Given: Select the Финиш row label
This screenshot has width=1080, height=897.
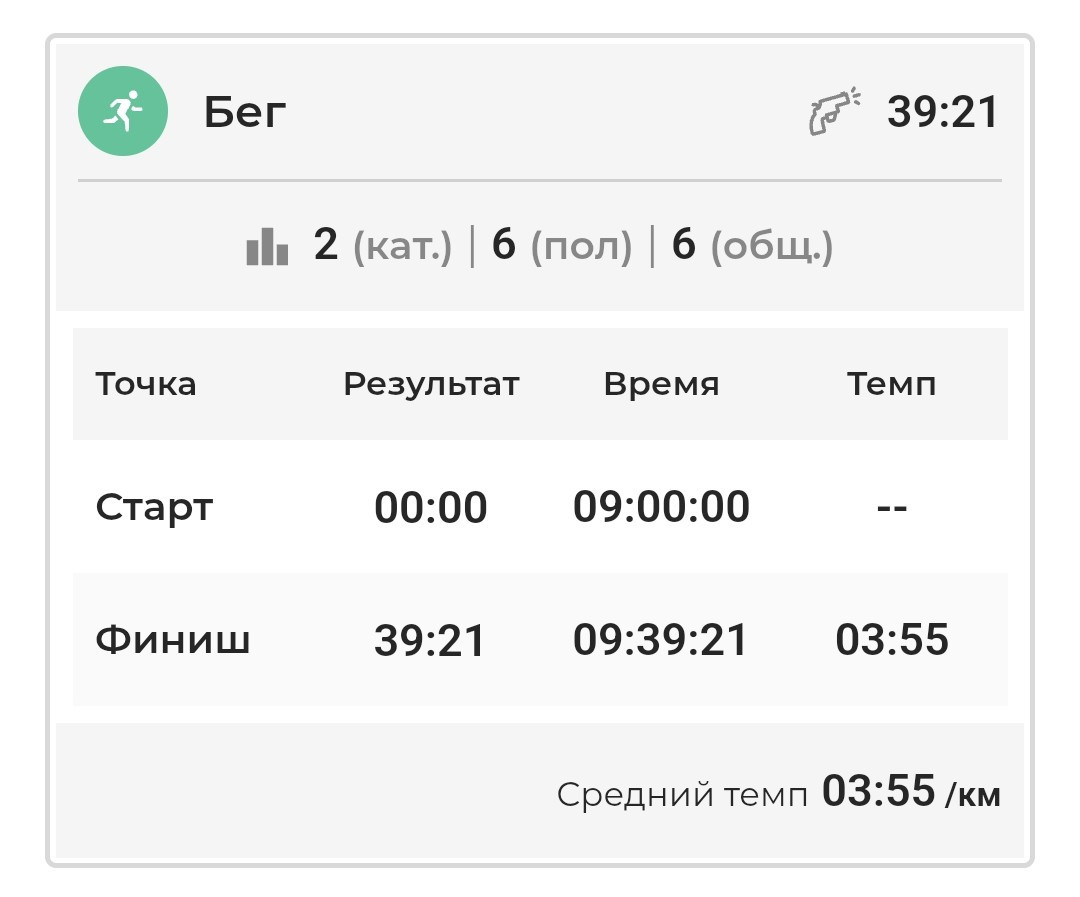Looking at the screenshot, I should click(x=172, y=640).
